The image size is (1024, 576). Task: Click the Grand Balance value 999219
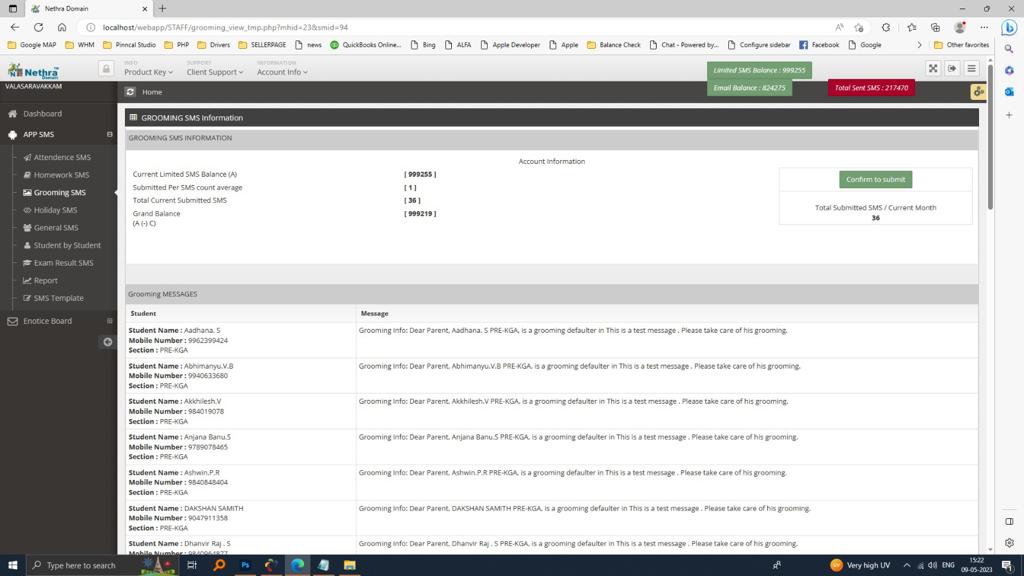420,214
